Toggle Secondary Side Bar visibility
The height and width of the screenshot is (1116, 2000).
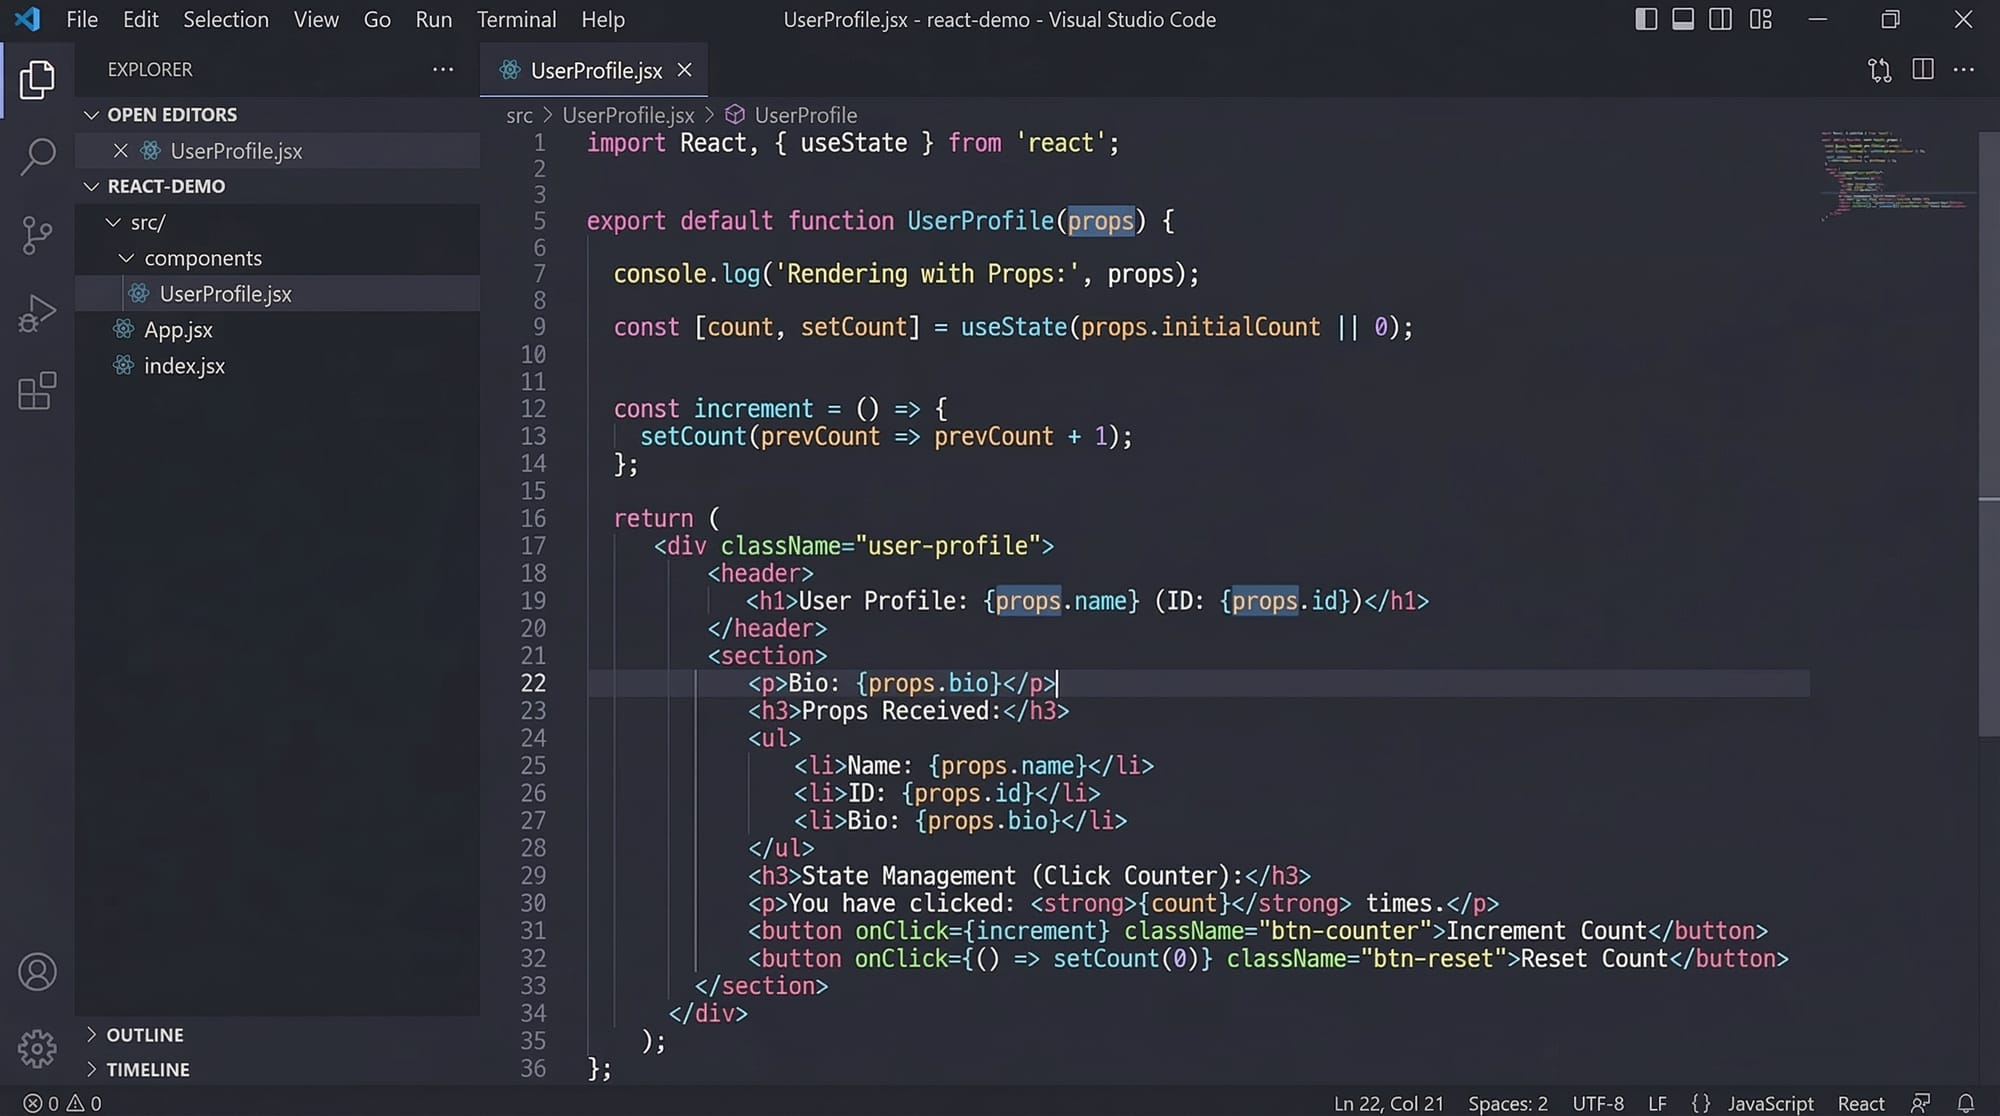(x=1720, y=19)
